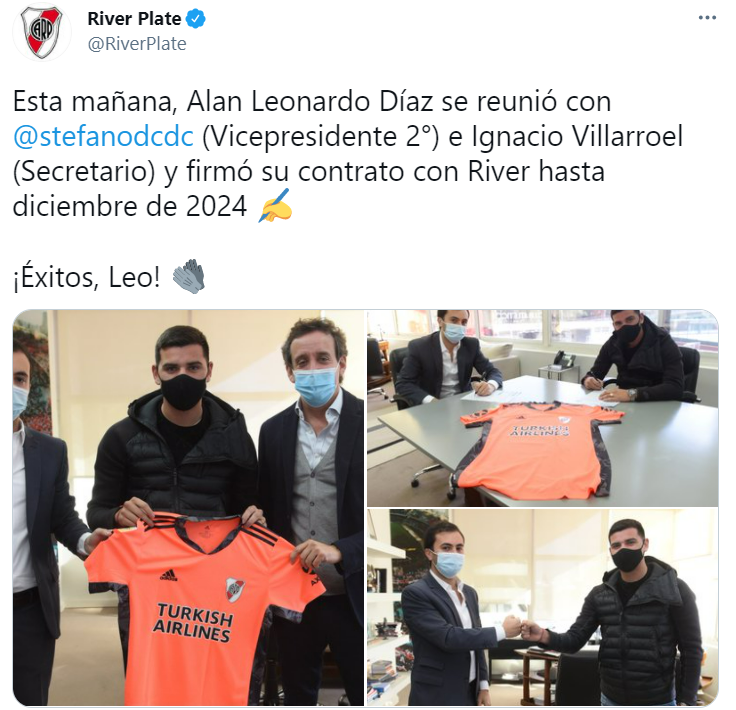Click the Turkish Airlines logo on held jersey
The image size is (736, 710).
pyautogui.click(x=192, y=623)
